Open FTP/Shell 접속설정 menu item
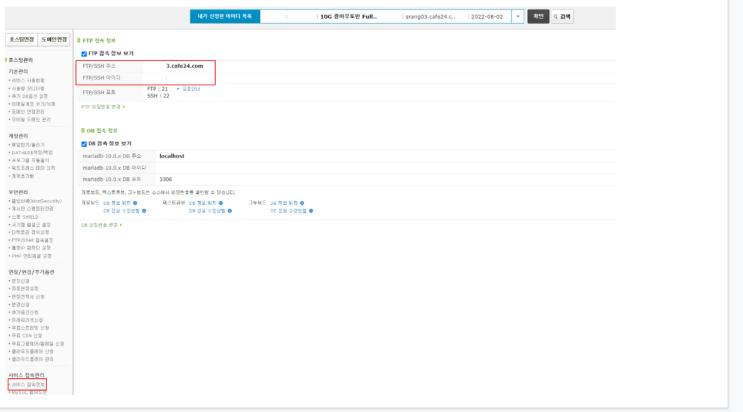Image resolution: width=743 pixels, height=412 pixels. [x=32, y=240]
